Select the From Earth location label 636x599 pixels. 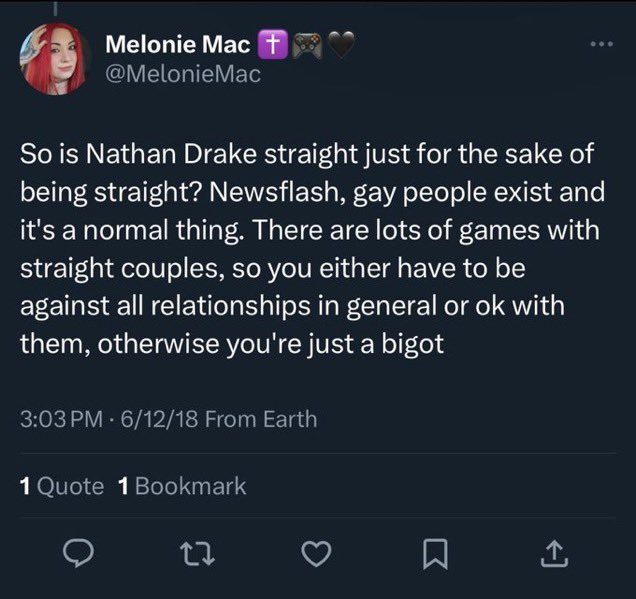[261, 419]
